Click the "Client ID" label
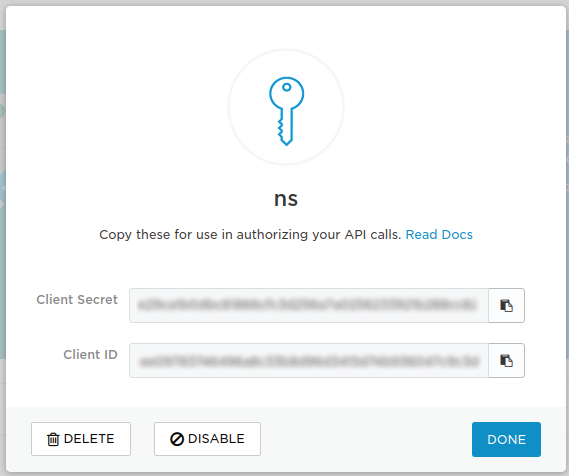This screenshot has height=476, width=569. (90, 355)
